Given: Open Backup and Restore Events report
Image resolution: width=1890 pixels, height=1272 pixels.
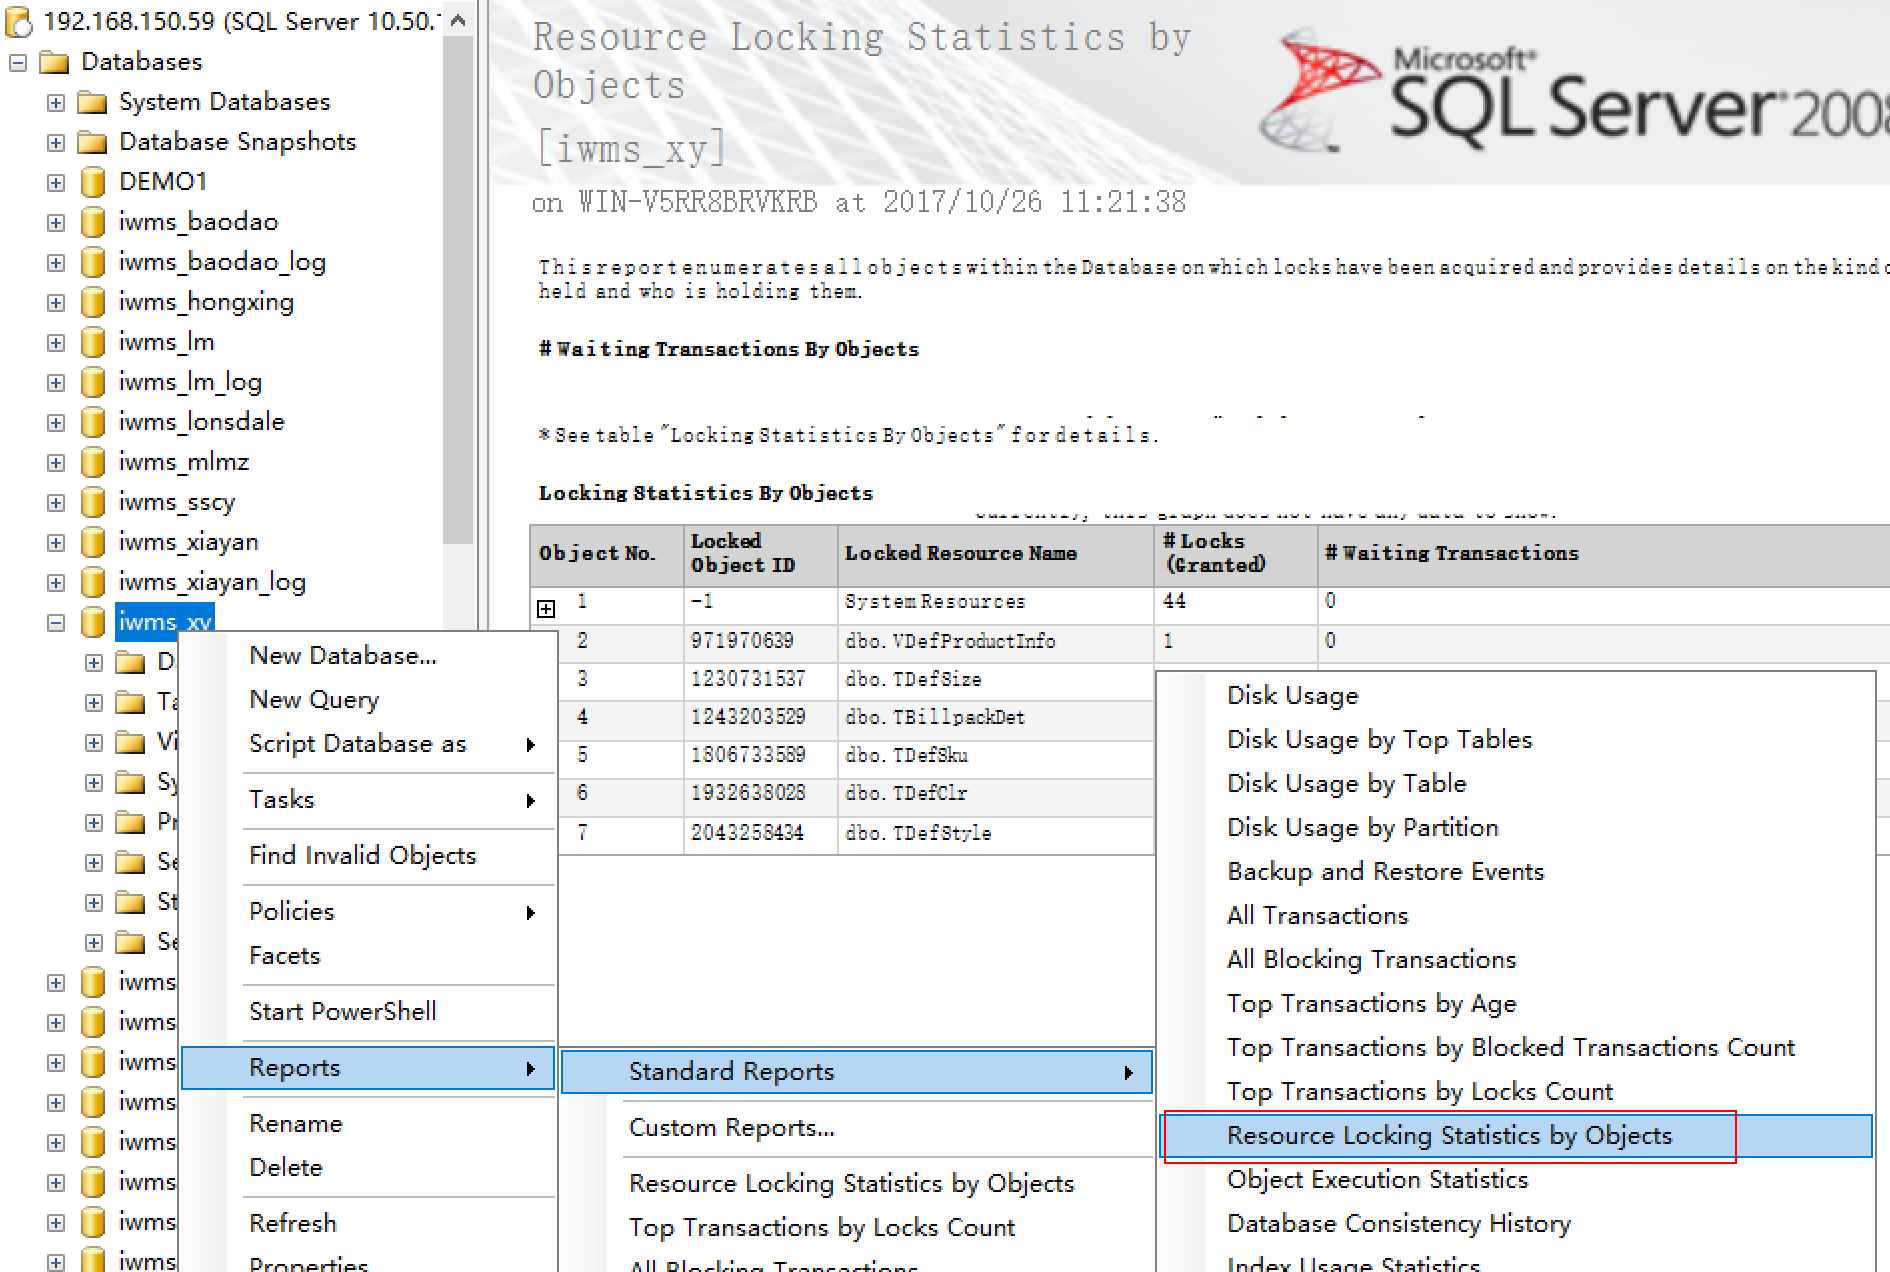Looking at the screenshot, I should [x=1516, y=872].
